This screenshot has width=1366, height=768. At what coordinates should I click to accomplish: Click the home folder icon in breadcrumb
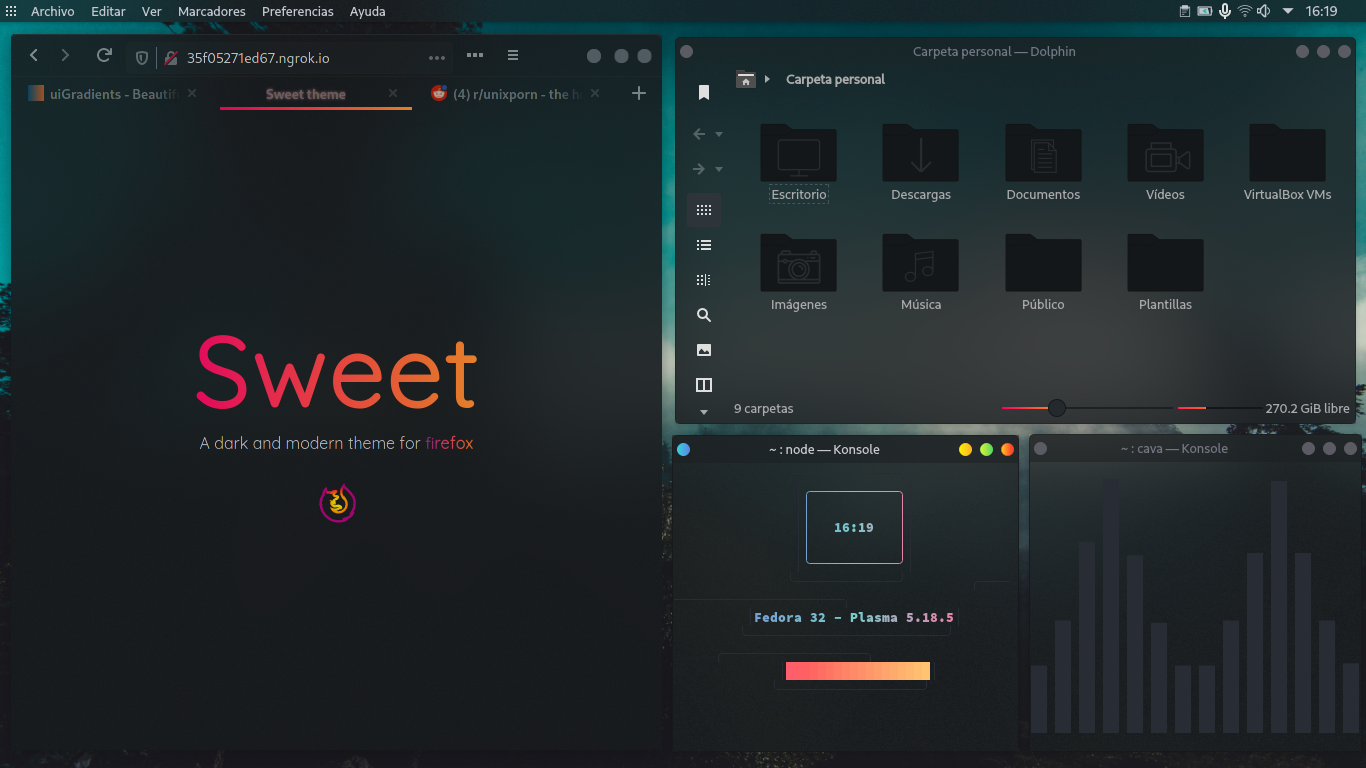[x=745, y=79]
